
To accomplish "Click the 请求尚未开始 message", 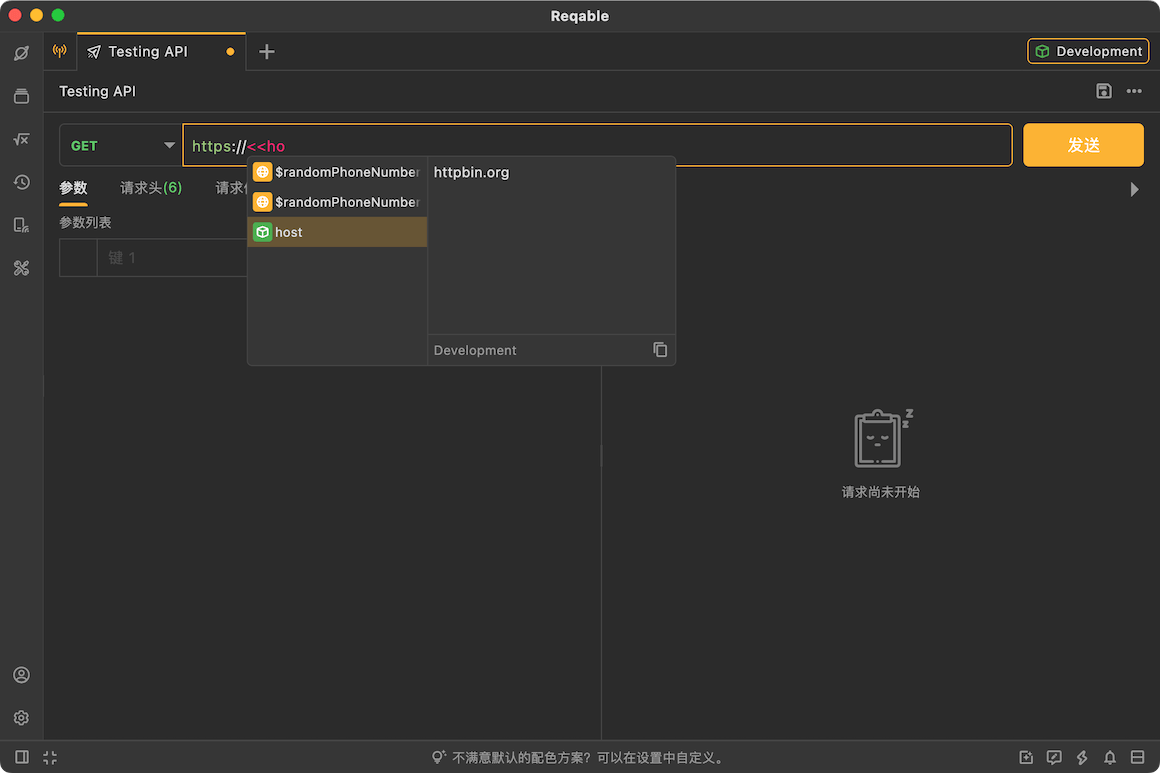I will tap(880, 492).
